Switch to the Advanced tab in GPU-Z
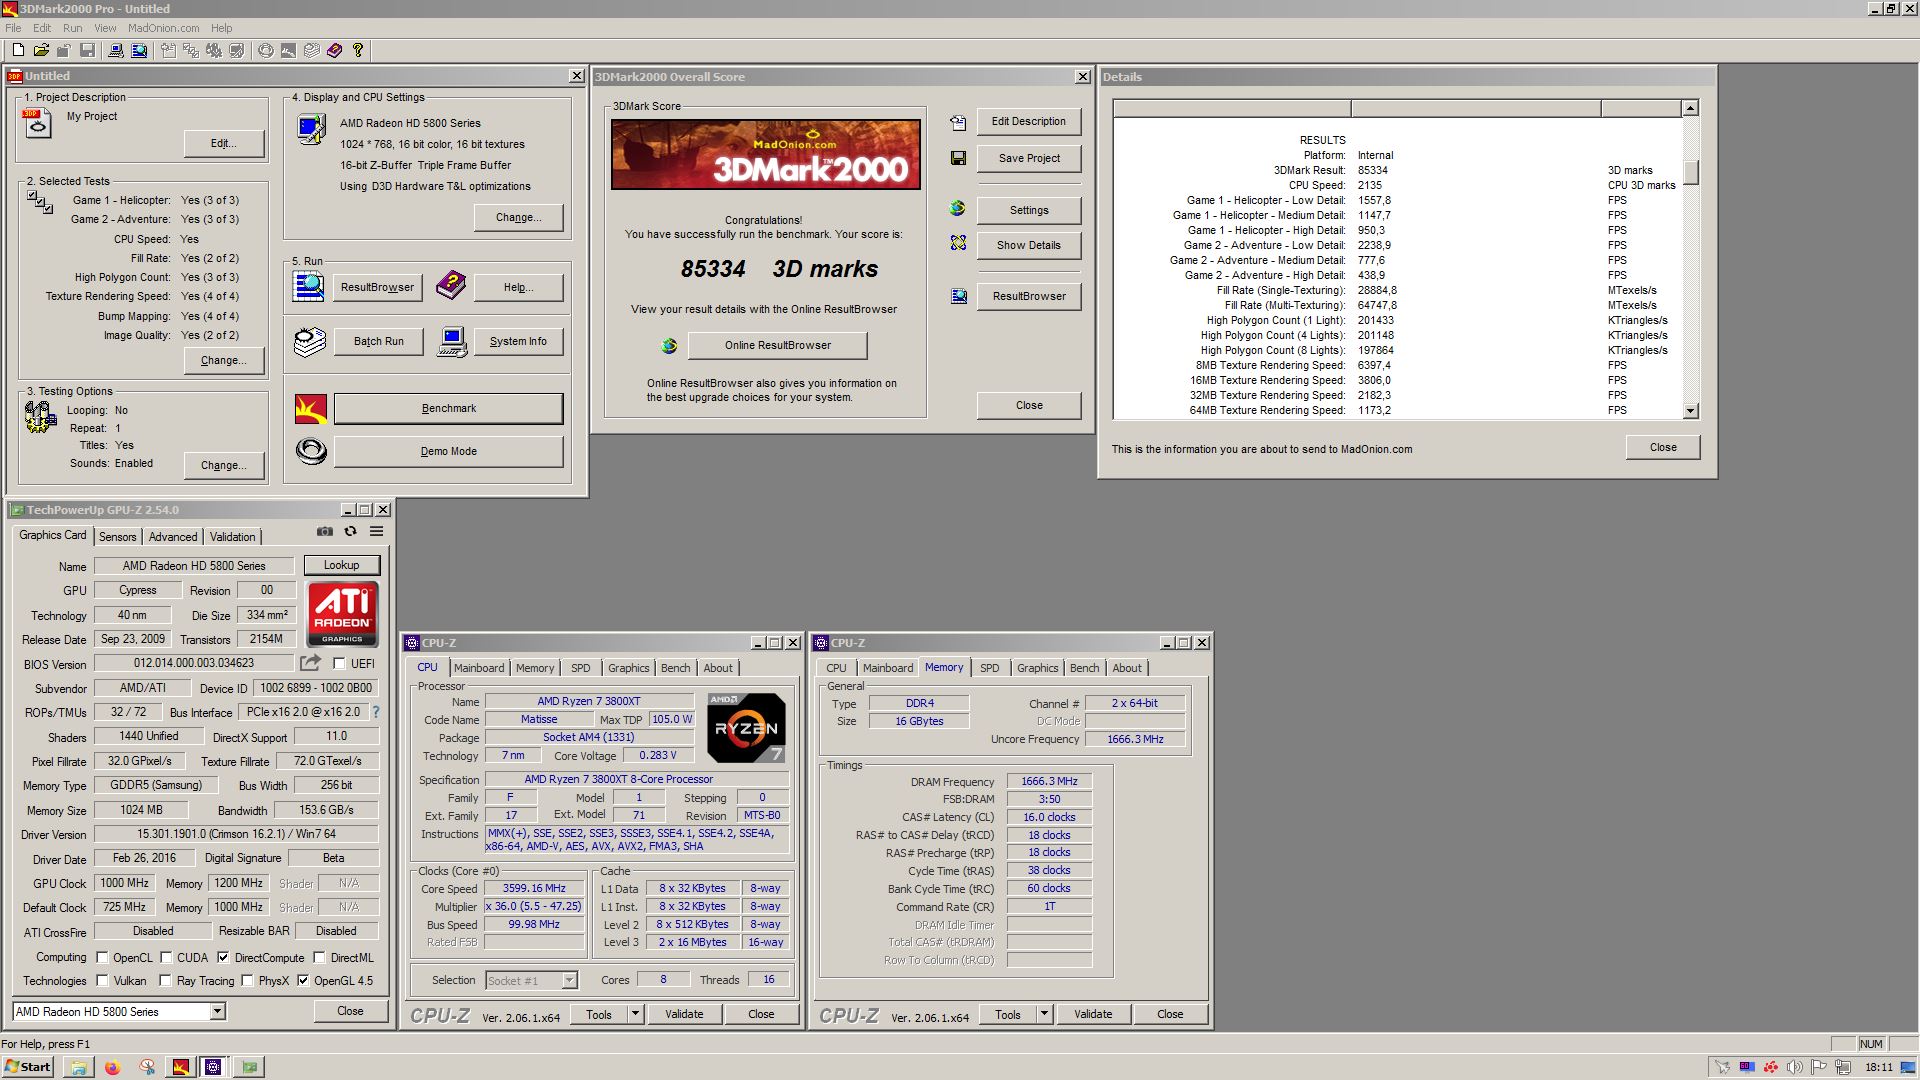The image size is (1920, 1080). (x=173, y=537)
